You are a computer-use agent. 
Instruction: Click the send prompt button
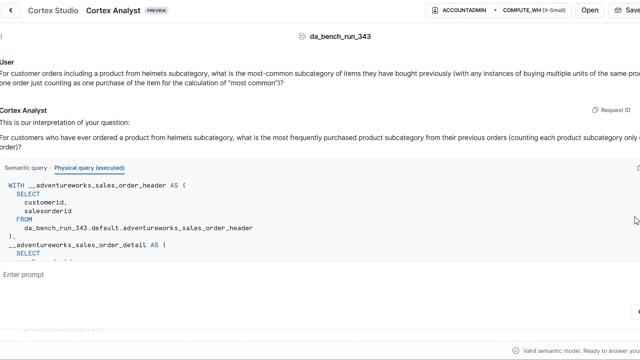point(637,312)
